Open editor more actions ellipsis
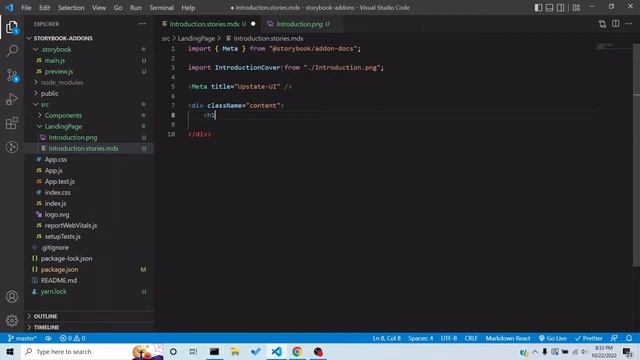The image size is (640, 360). [629, 24]
